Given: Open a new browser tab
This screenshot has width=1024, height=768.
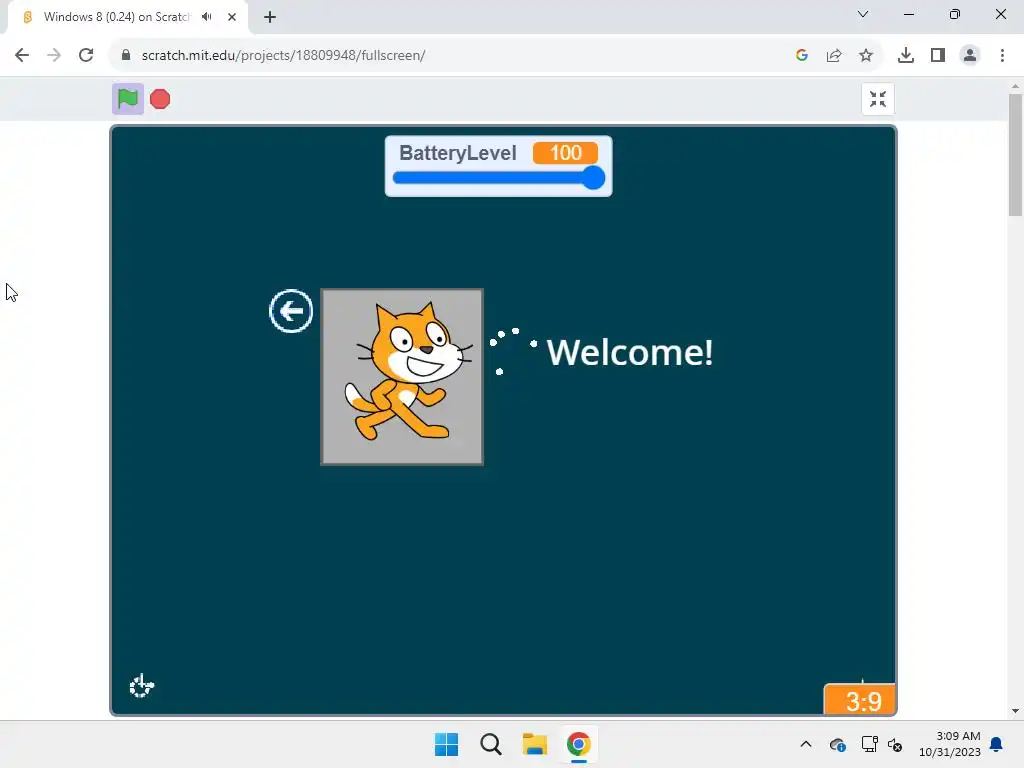Looking at the screenshot, I should click(x=270, y=17).
